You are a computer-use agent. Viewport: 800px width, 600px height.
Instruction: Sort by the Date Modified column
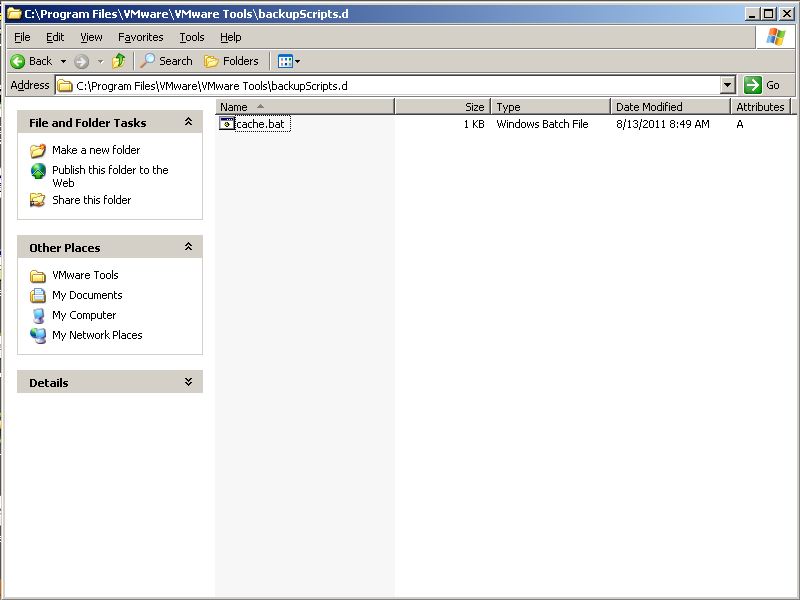pos(670,107)
